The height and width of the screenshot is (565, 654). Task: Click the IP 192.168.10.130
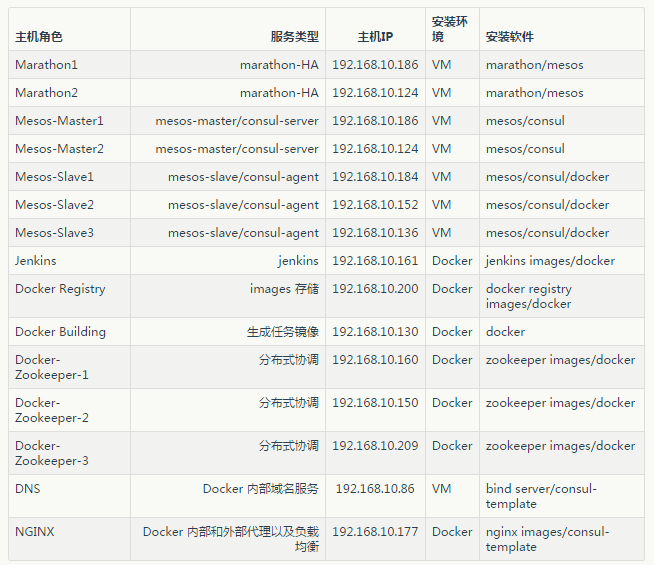pyautogui.click(x=375, y=332)
